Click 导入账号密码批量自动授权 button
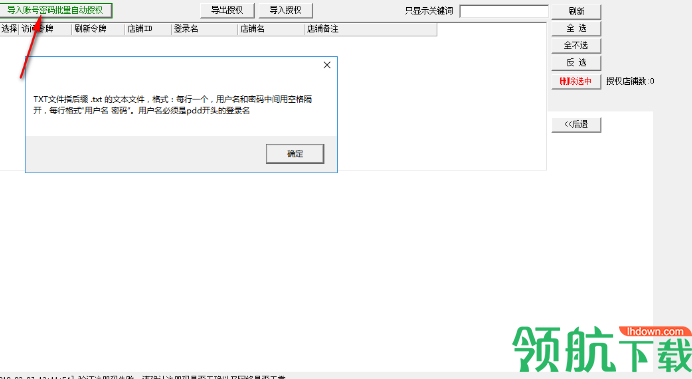 [56, 10]
